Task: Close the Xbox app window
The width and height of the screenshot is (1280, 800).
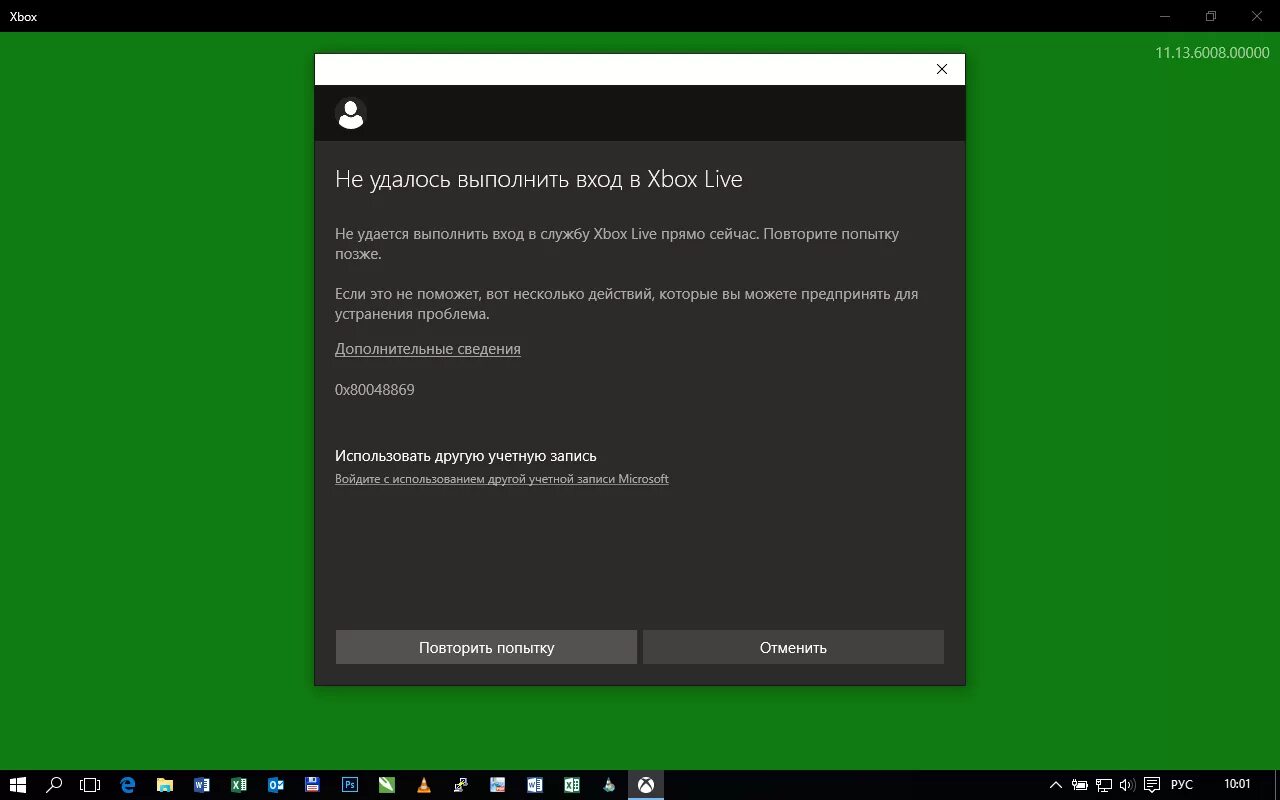Action: (1257, 16)
